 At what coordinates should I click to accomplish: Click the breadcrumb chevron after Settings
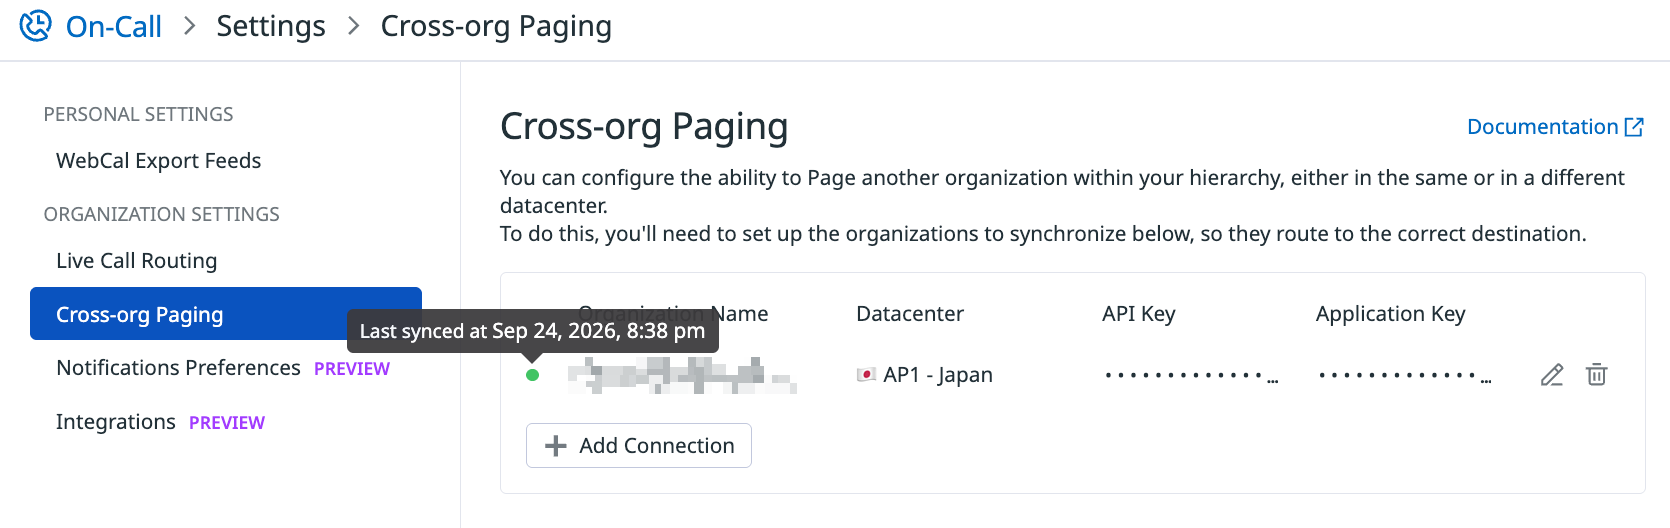(353, 26)
